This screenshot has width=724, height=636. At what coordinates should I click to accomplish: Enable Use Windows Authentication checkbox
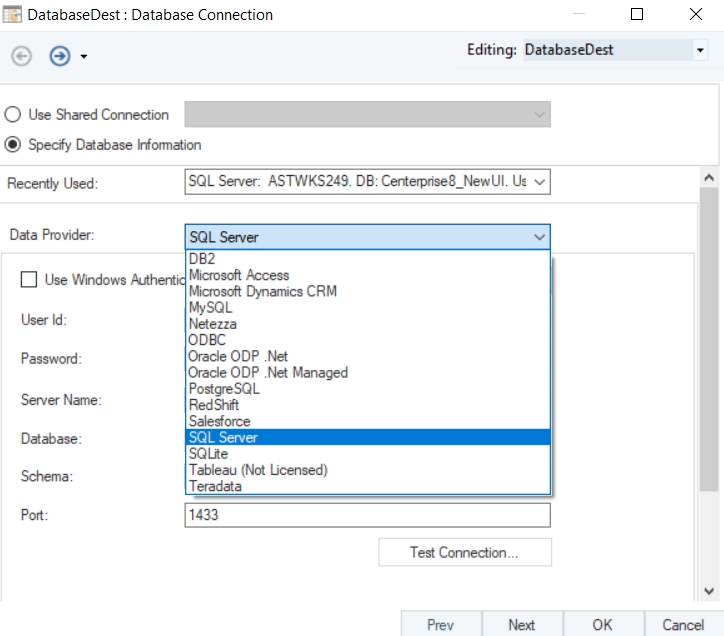pyautogui.click(x=29, y=280)
